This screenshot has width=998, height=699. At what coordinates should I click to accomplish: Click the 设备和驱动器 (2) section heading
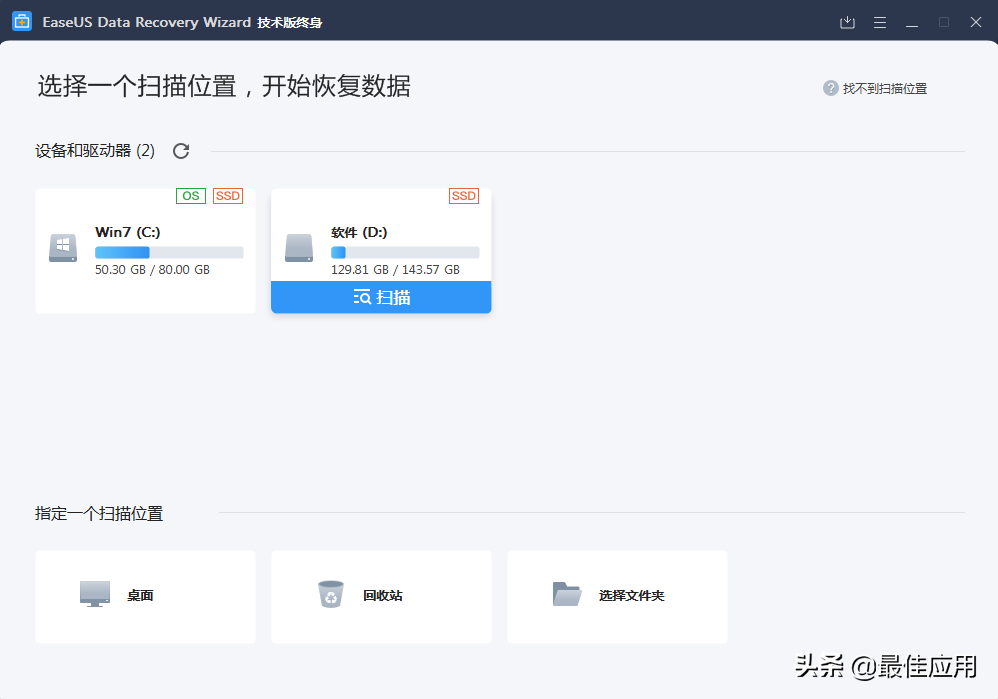pyautogui.click(x=95, y=151)
